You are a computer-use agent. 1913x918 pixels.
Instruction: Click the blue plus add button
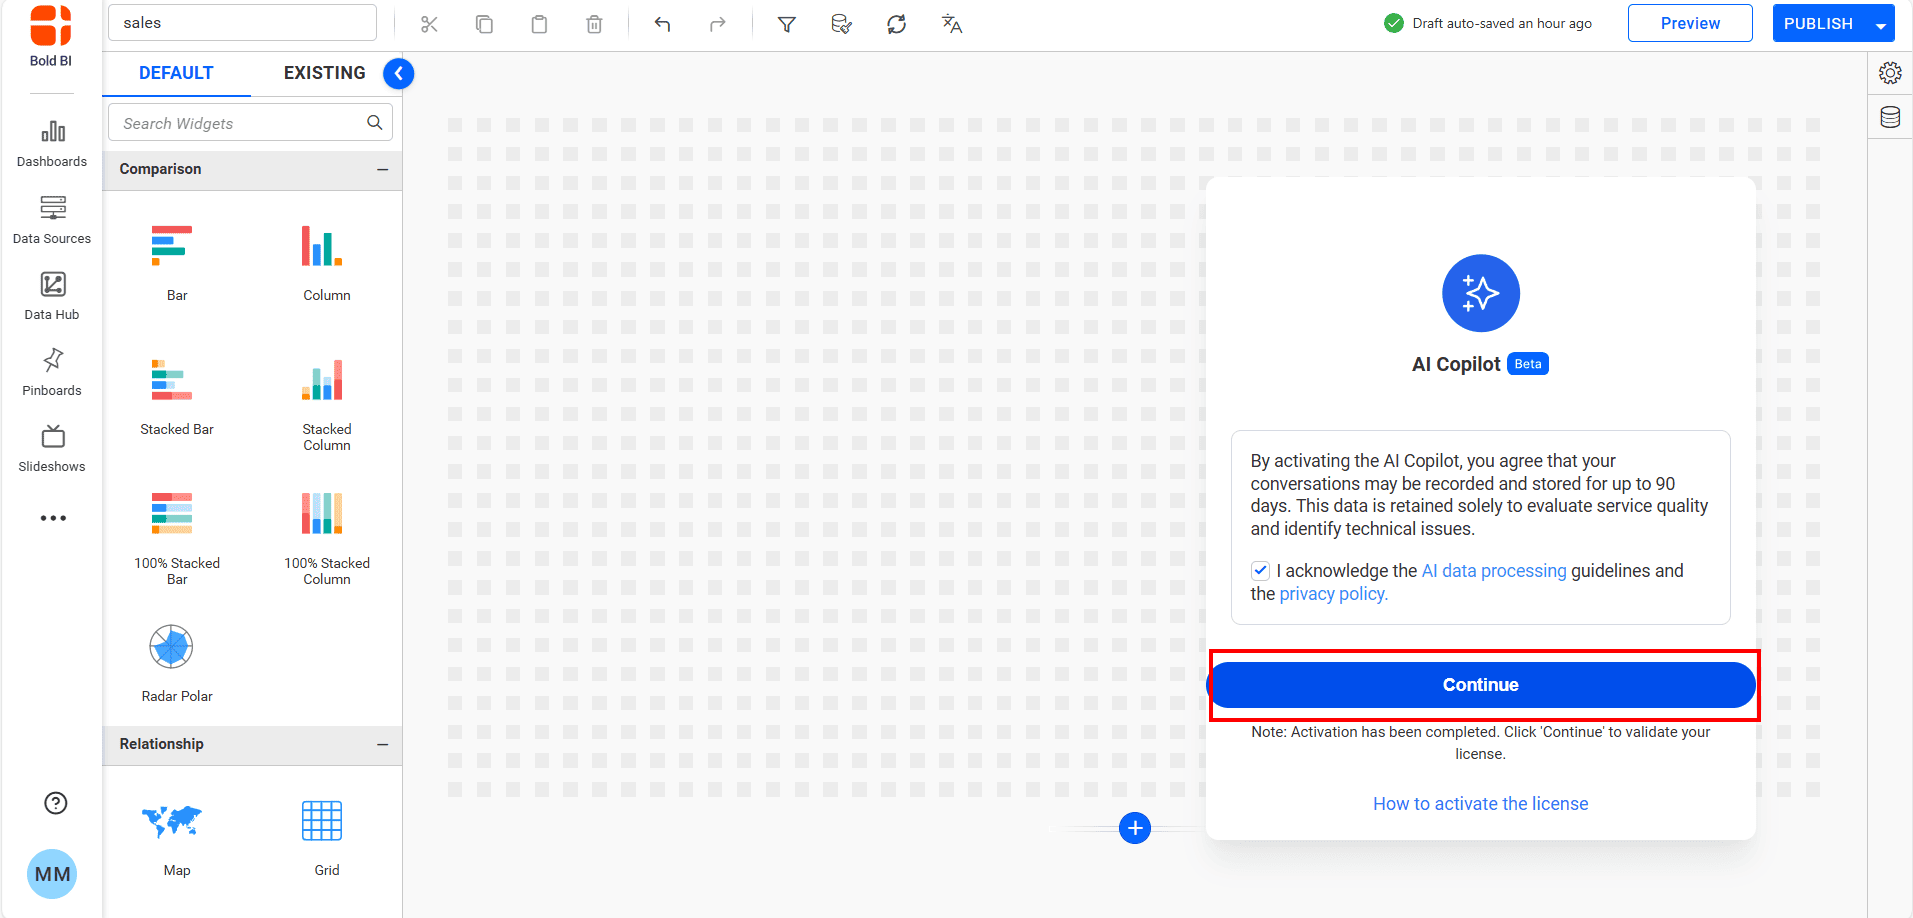[x=1135, y=828]
